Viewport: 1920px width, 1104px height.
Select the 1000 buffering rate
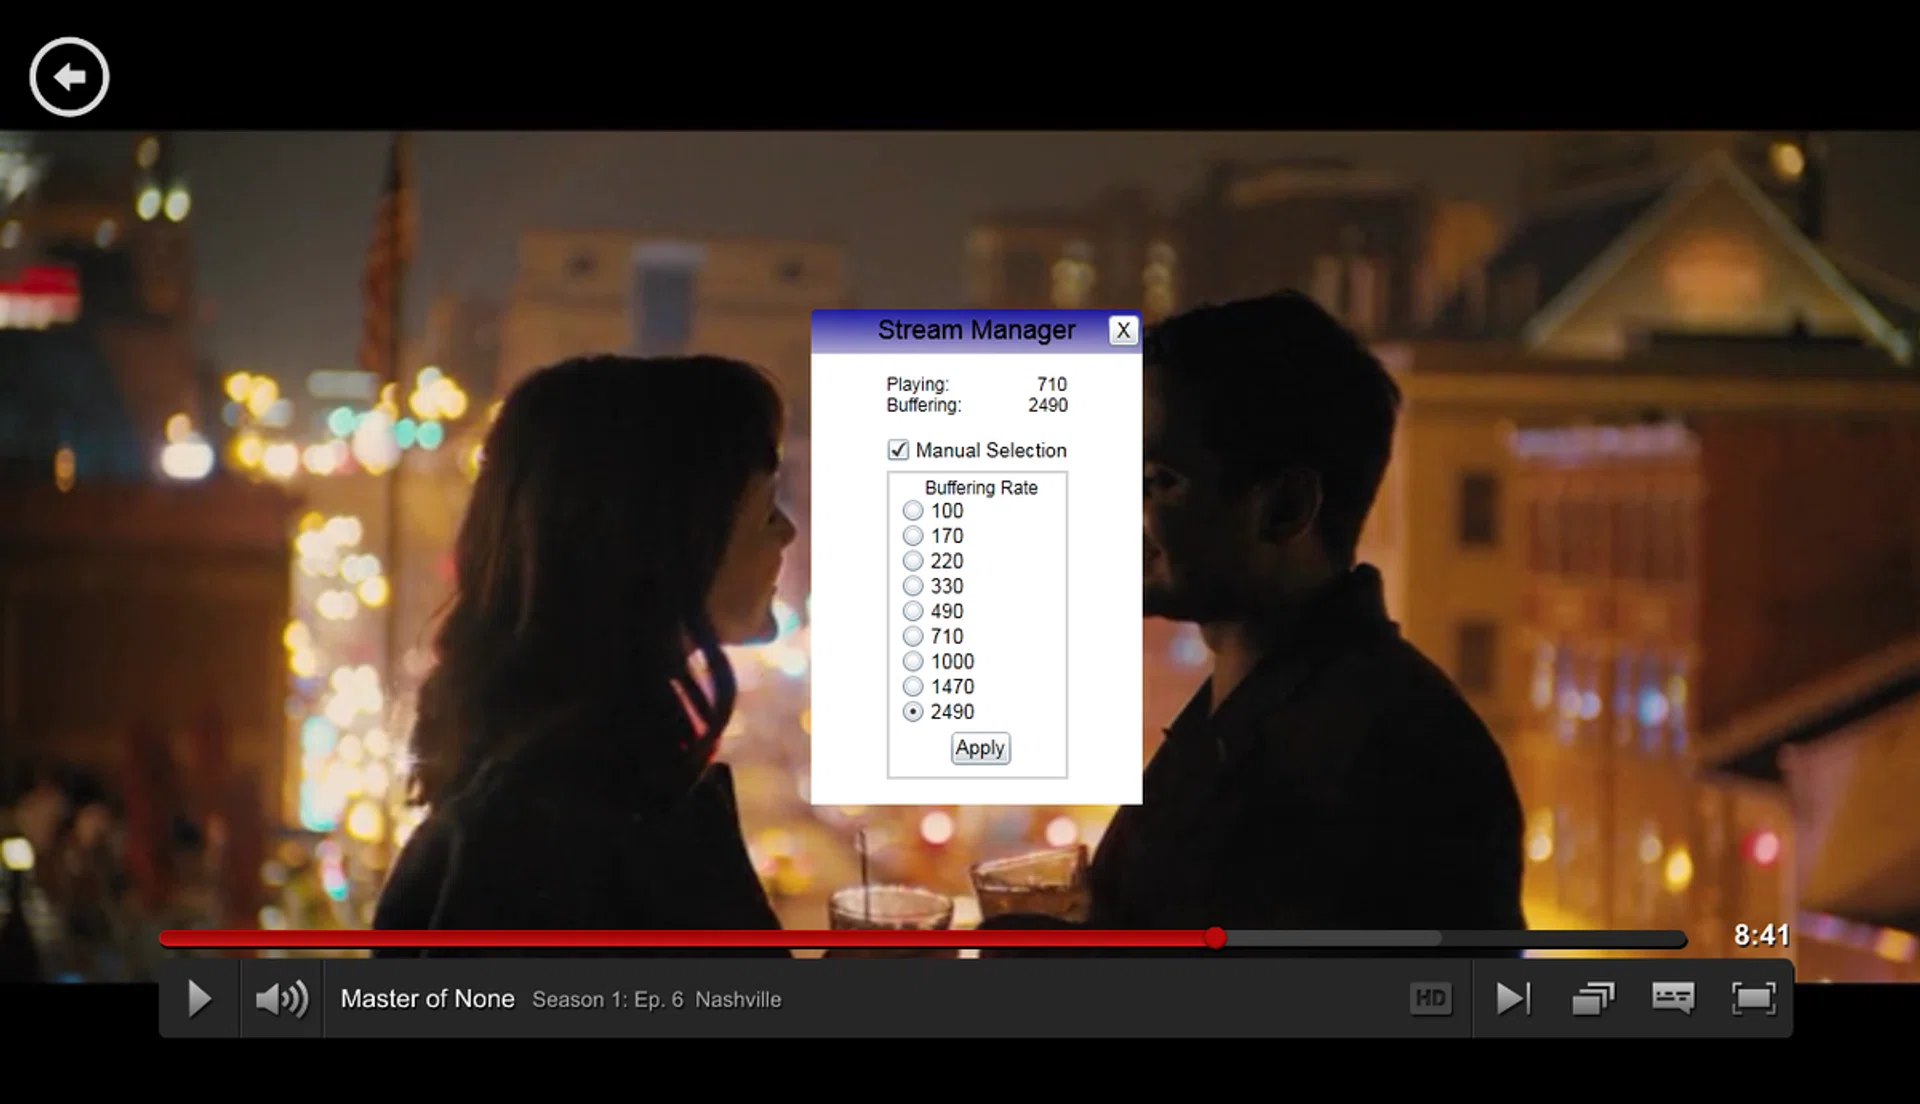(913, 662)
